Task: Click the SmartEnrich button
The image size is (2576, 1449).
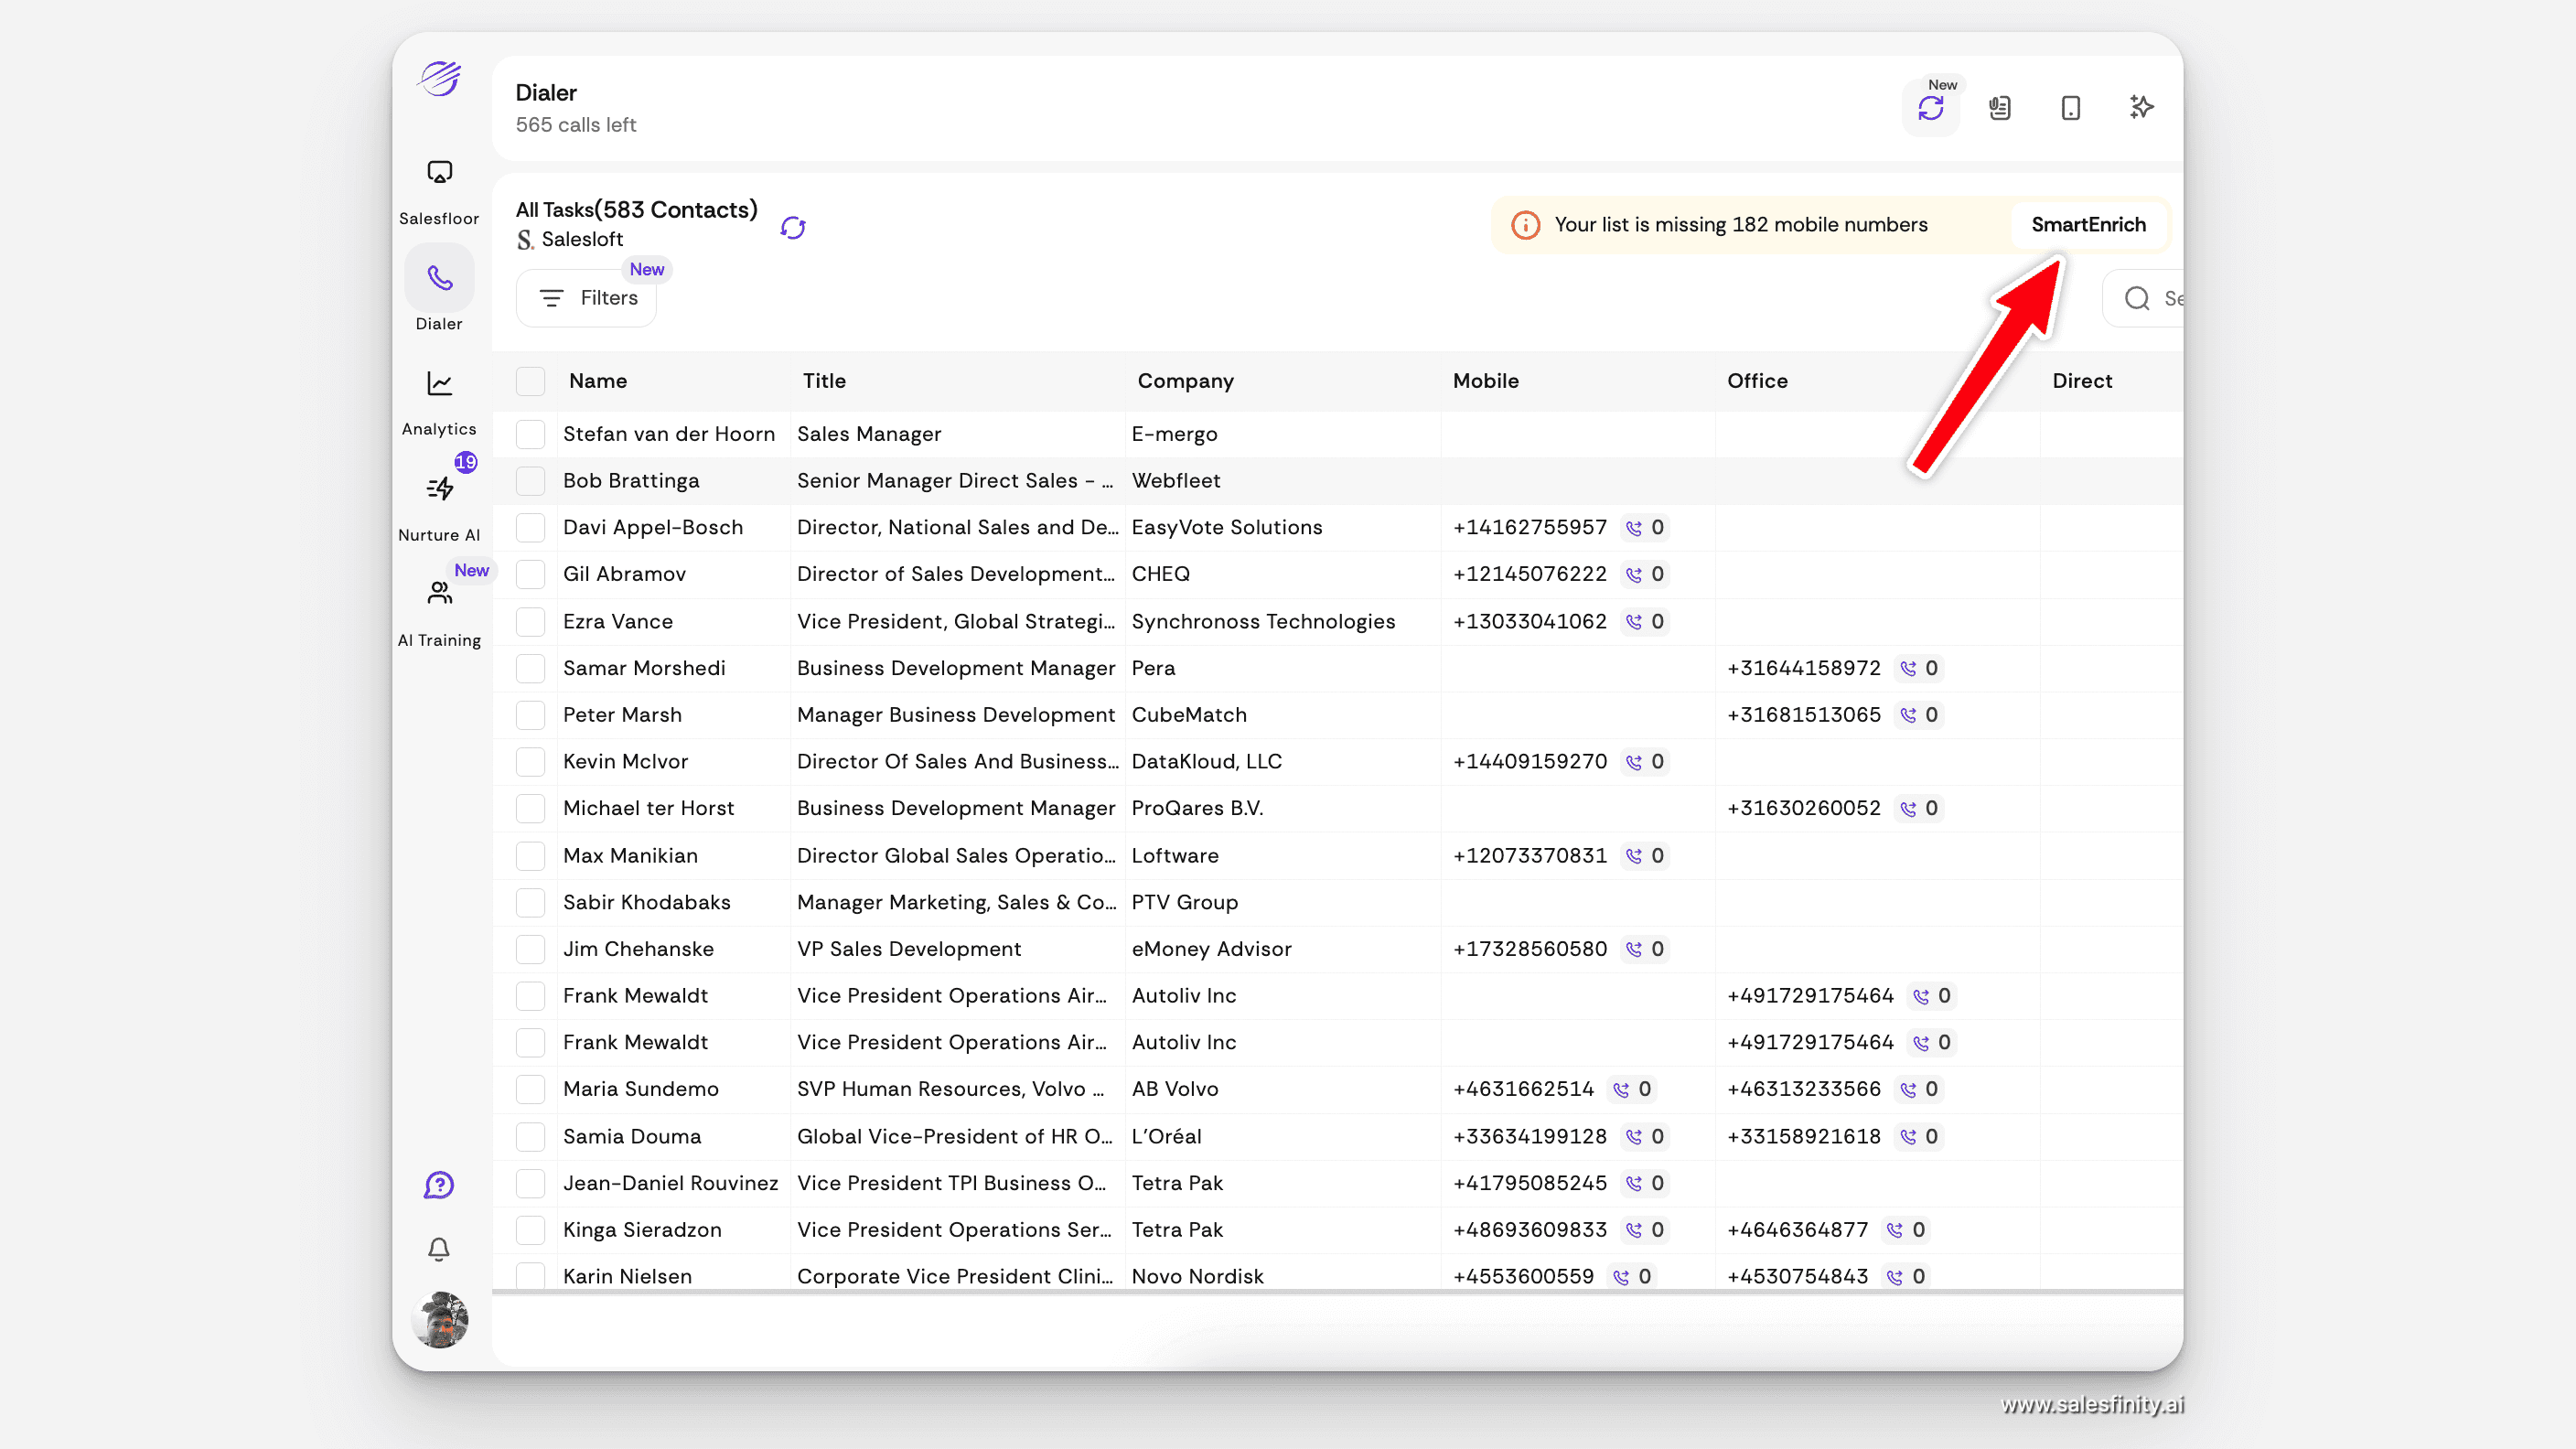Action: point(2088,225)
